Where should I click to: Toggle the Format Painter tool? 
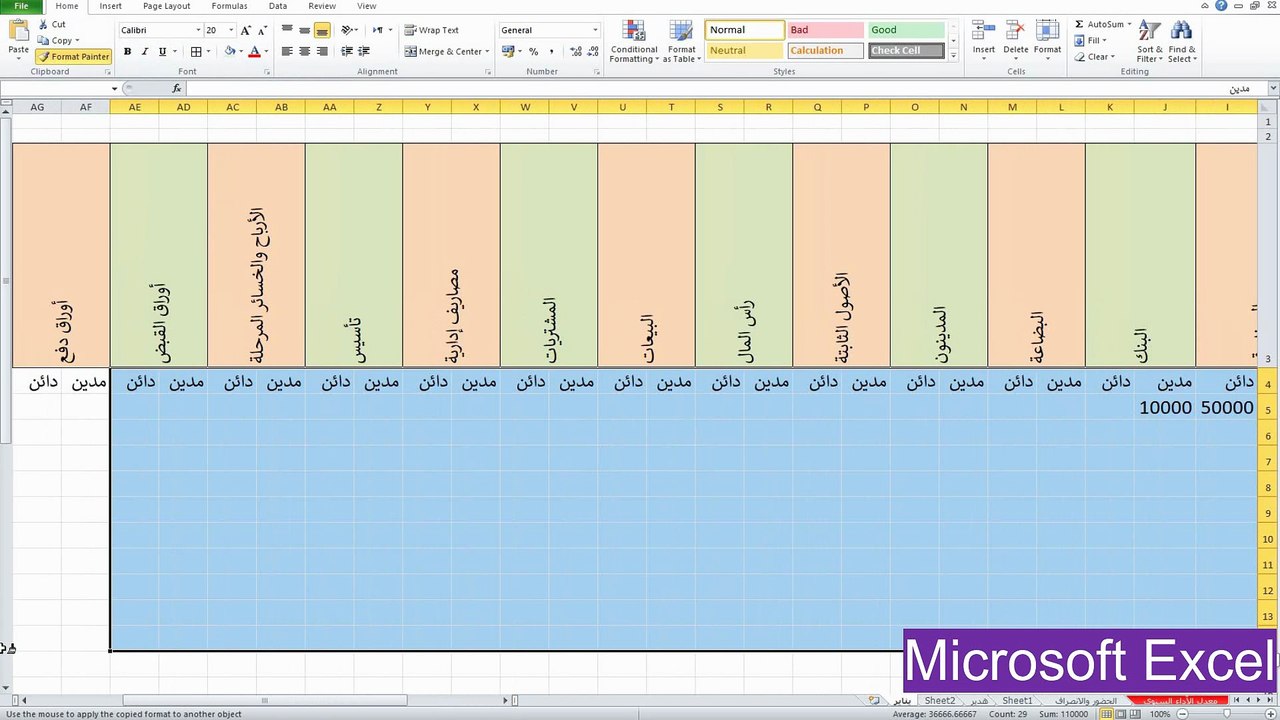(x=74, y=57)
